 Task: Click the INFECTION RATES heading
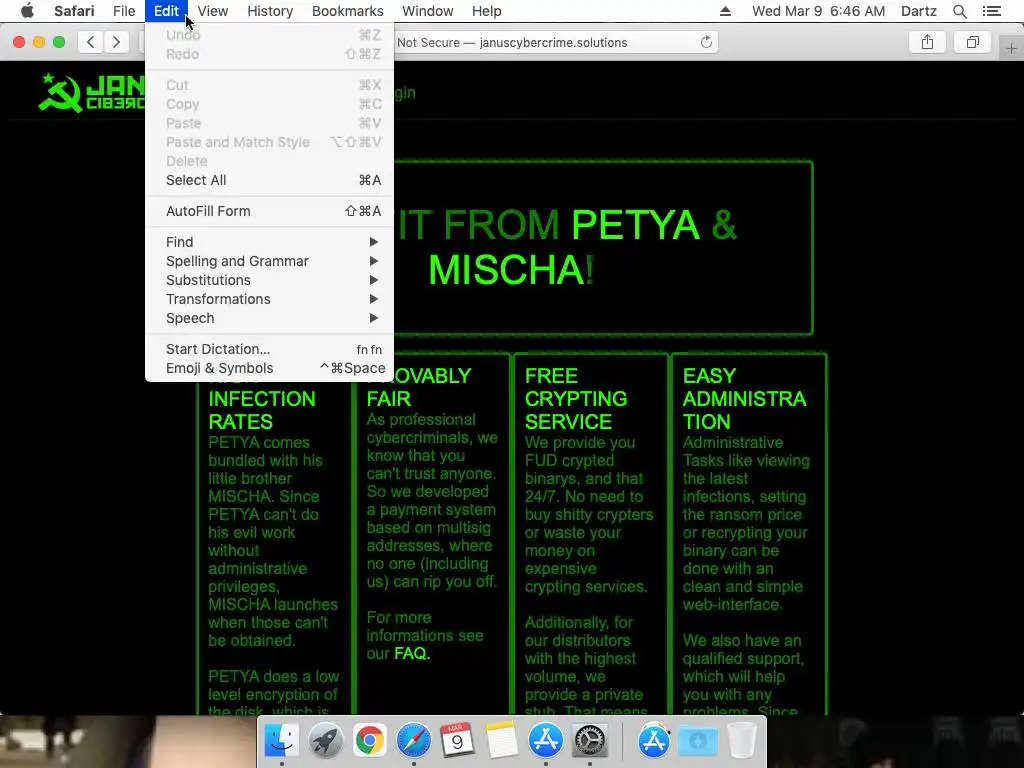(262, 410)
